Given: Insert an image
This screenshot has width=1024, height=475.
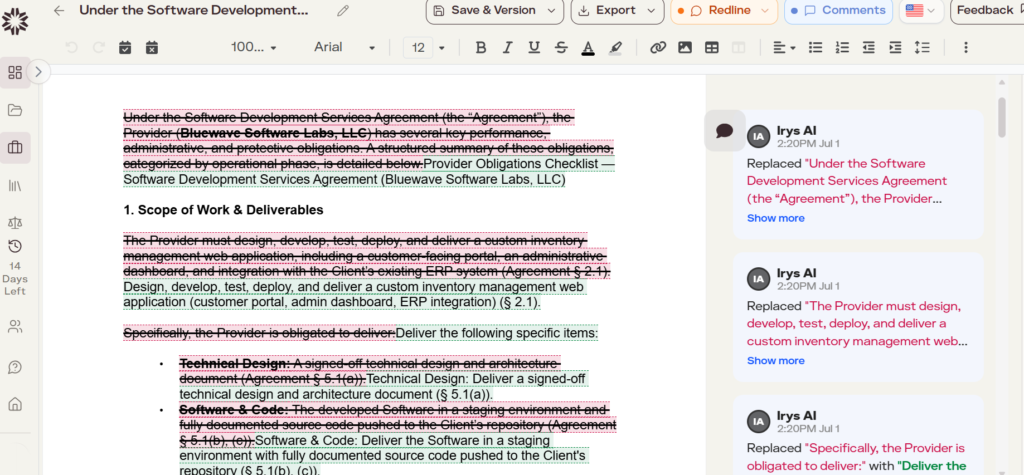Looking at the screenshot, I should 684,48.
